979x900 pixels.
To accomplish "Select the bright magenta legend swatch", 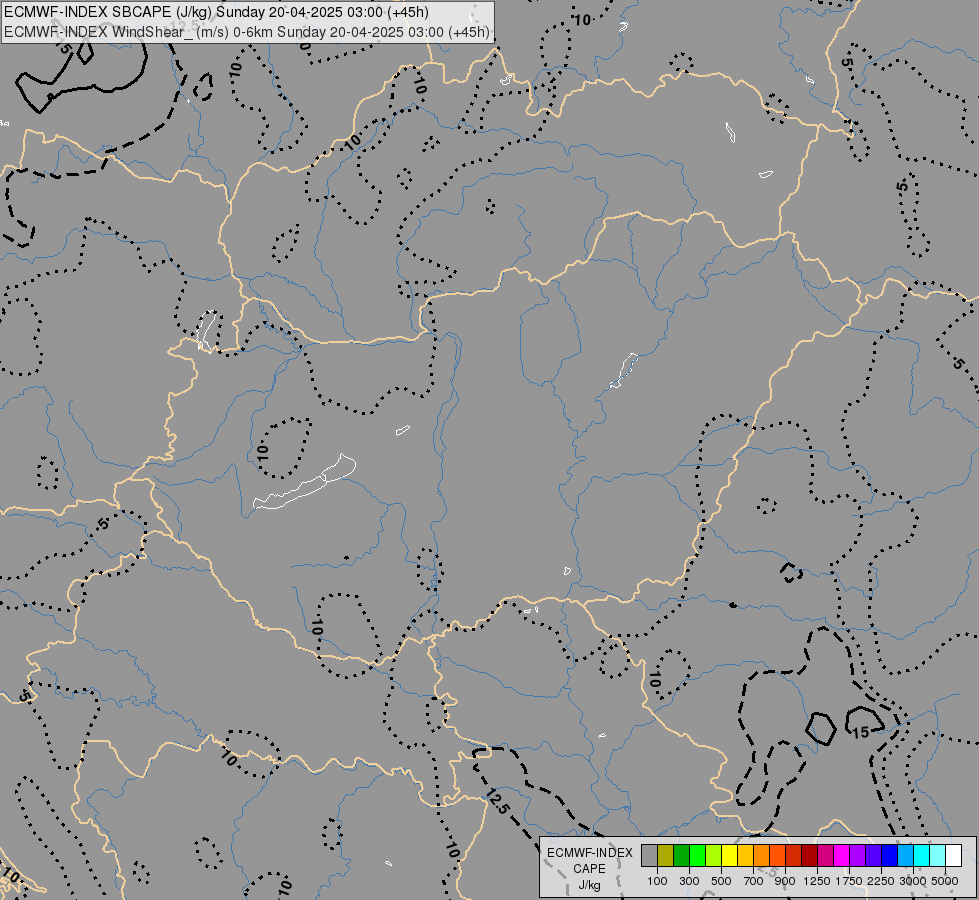I will point(842,855).
